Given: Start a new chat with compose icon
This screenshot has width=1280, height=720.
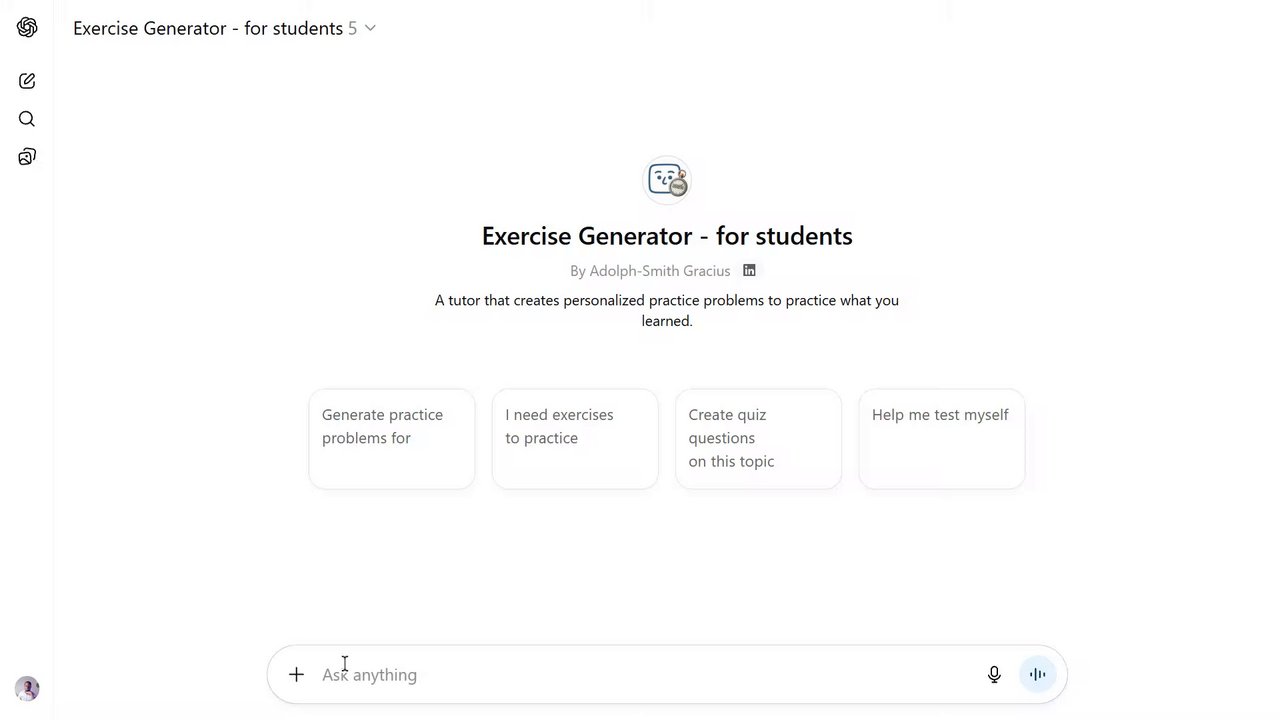Looking at the screenshot, I should pos(27,81).
